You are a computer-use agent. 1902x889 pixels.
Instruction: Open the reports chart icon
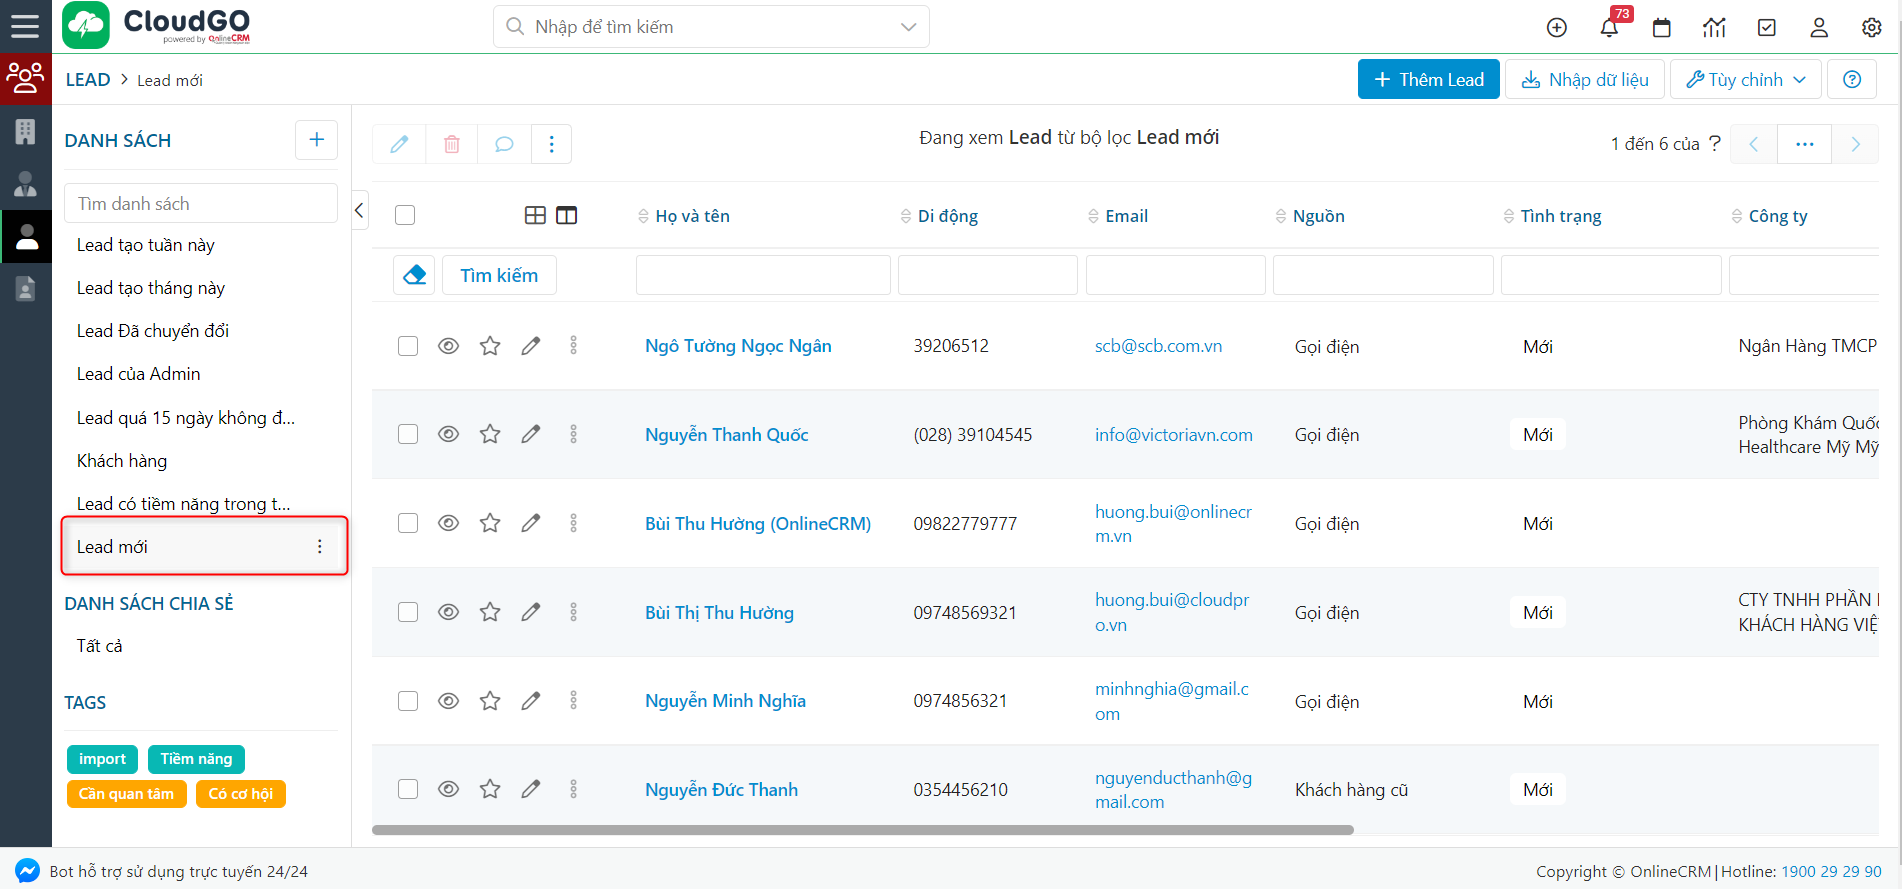pyautogui.click(x=1714, y=28)
